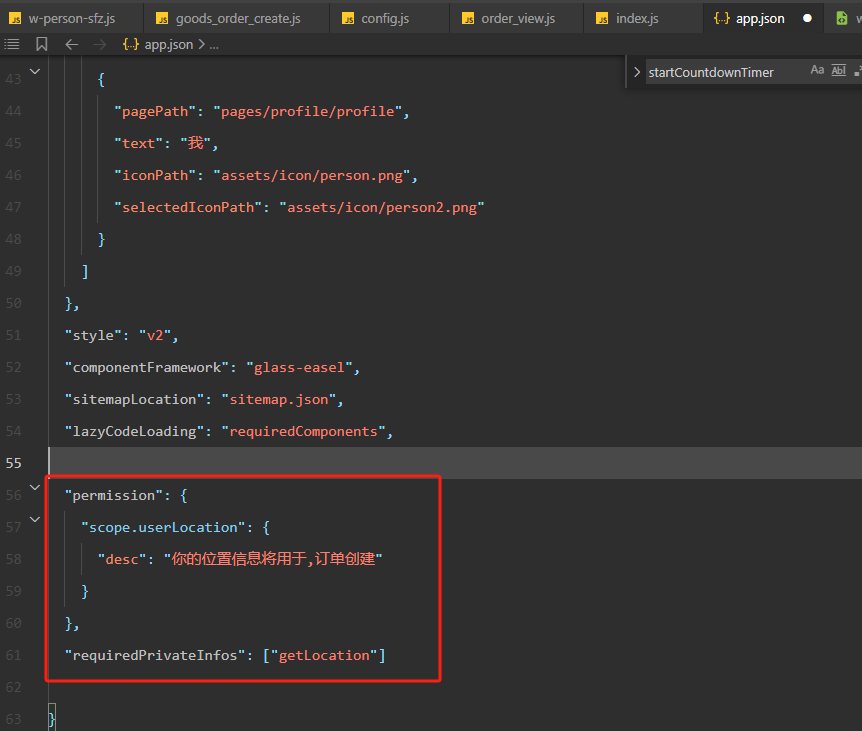Screen dimensions: 862x731
Task: Click the bookmark icon in the editor toolbar
Action: coord(41,45)
